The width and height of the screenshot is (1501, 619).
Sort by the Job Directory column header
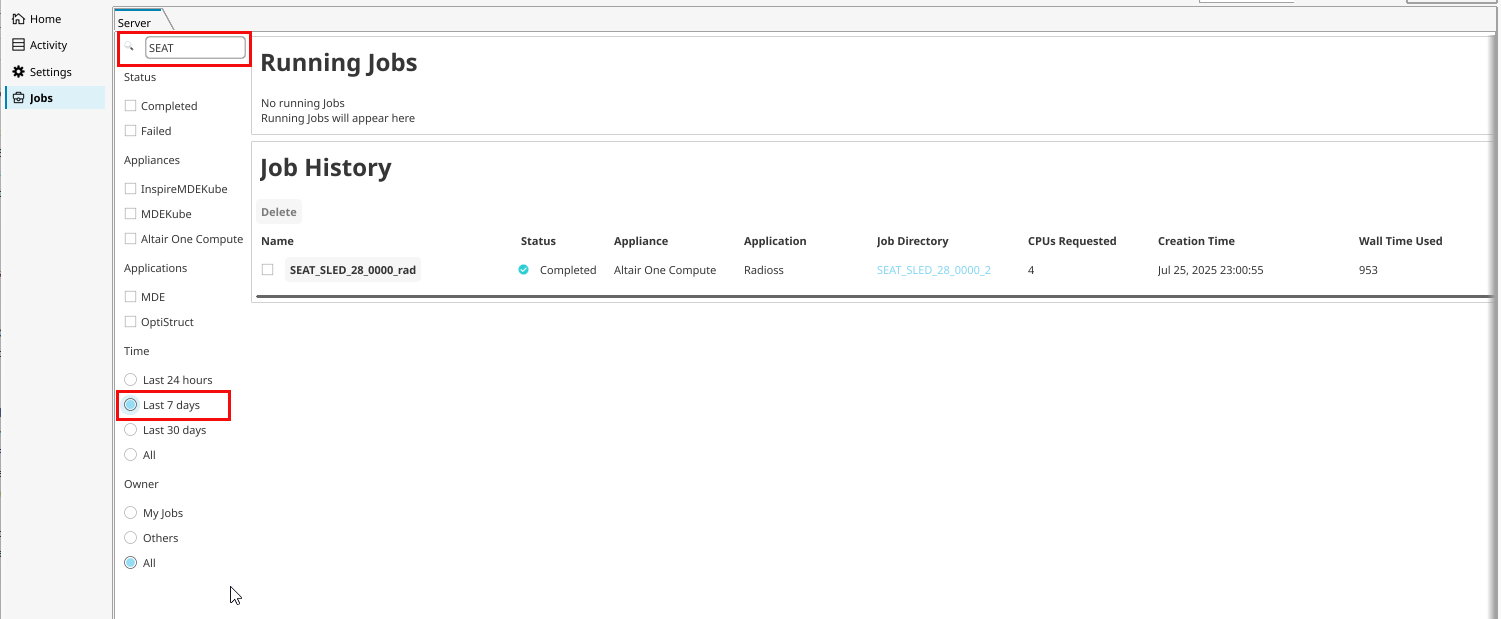[x=912, y=241]
